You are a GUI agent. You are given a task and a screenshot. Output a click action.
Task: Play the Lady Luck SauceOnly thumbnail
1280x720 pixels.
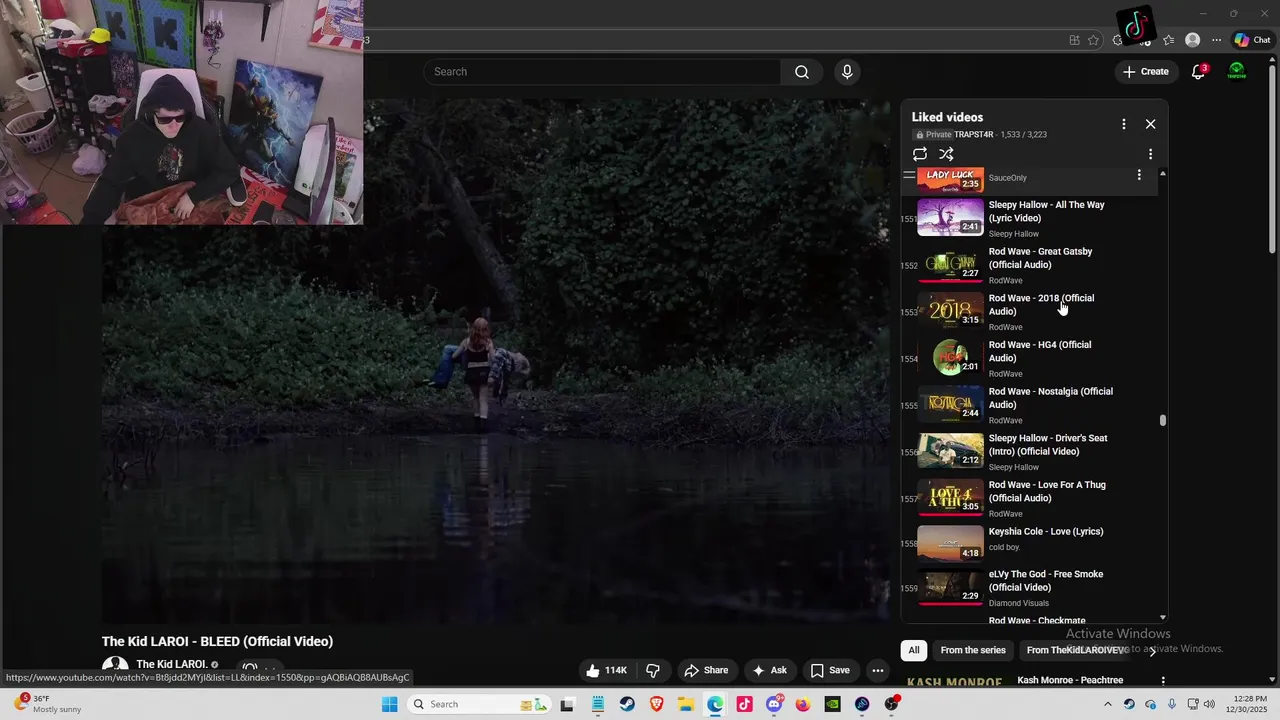pyautogui.click(x=950, y=179)
